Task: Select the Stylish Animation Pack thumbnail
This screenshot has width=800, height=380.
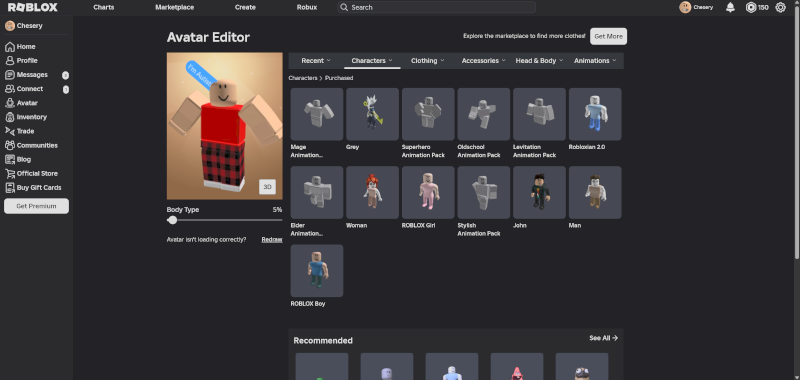Action: (484, 192)
